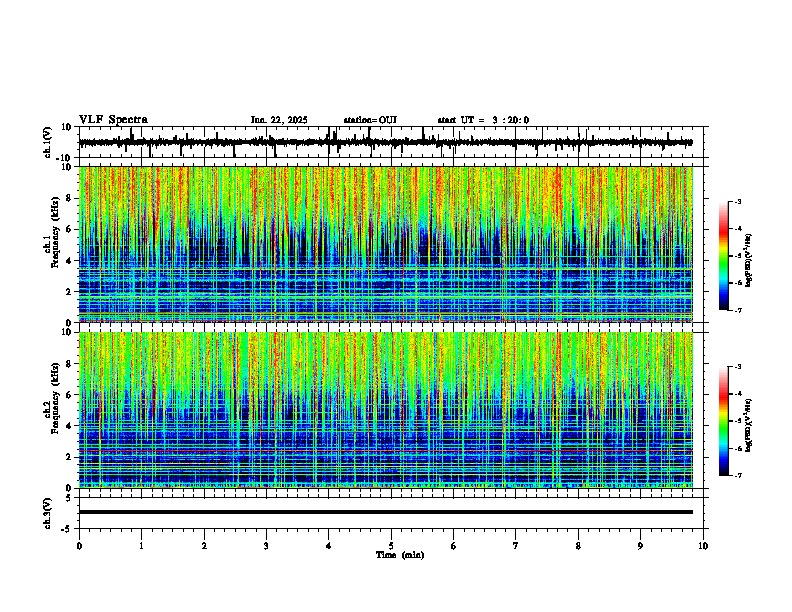The height and width of the screenshot is (612, 792).
Task: Click the "Time (min)" axis label
Action: click(400, 555)
